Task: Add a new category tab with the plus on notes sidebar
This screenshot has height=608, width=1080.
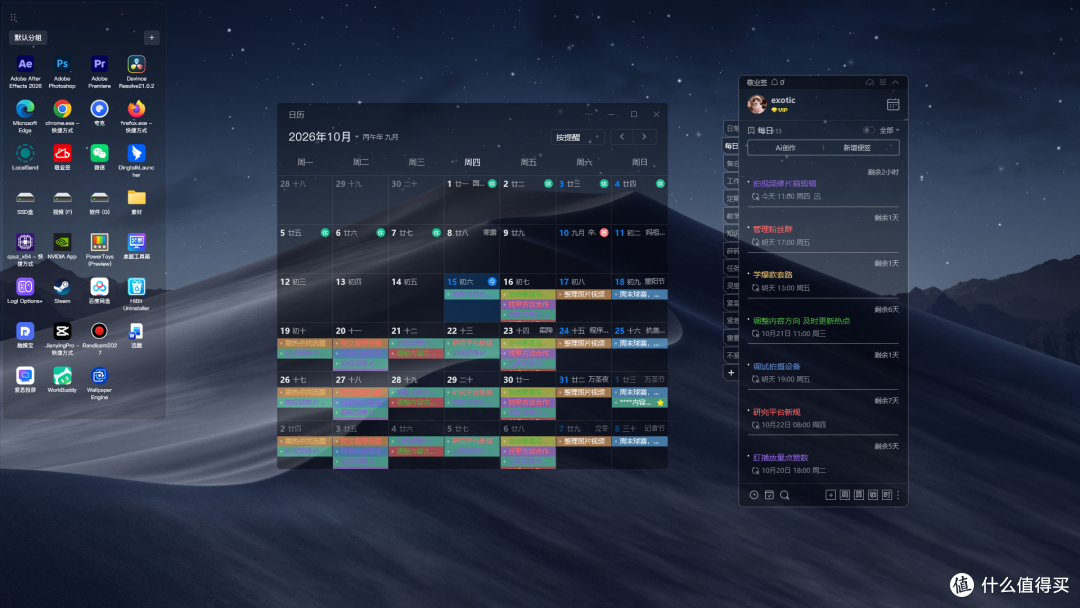Action: click(731, 373)
